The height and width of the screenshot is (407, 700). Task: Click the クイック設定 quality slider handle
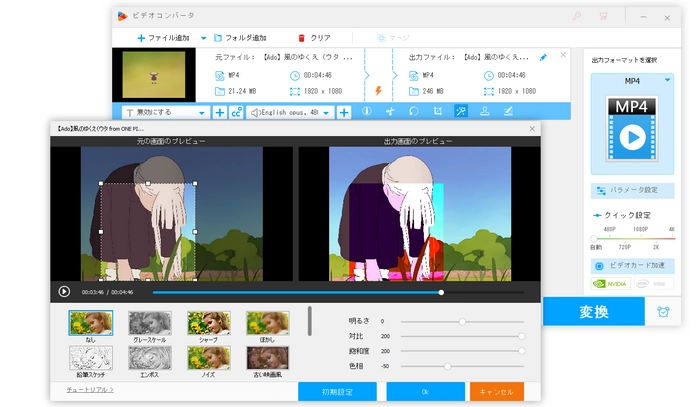[x=594, y=238]
